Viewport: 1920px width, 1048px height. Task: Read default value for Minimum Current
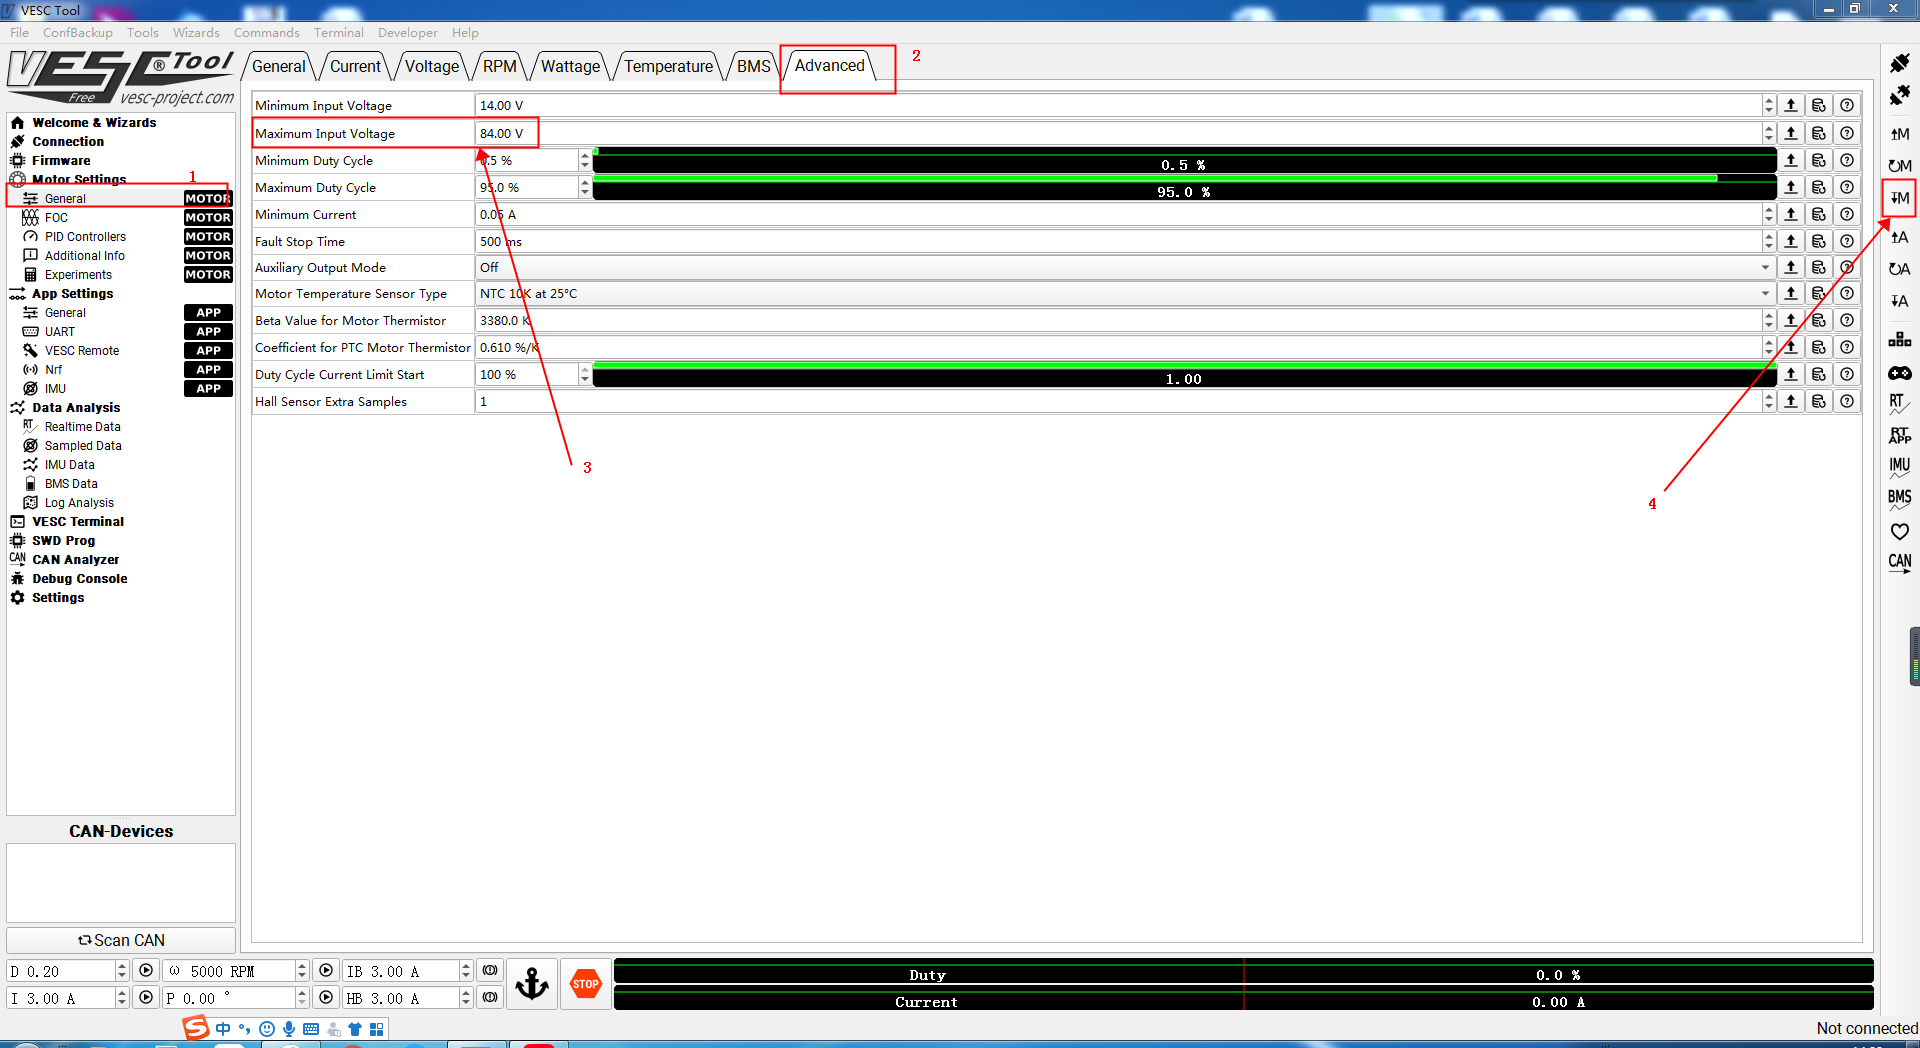click(x=1819, y=214)
